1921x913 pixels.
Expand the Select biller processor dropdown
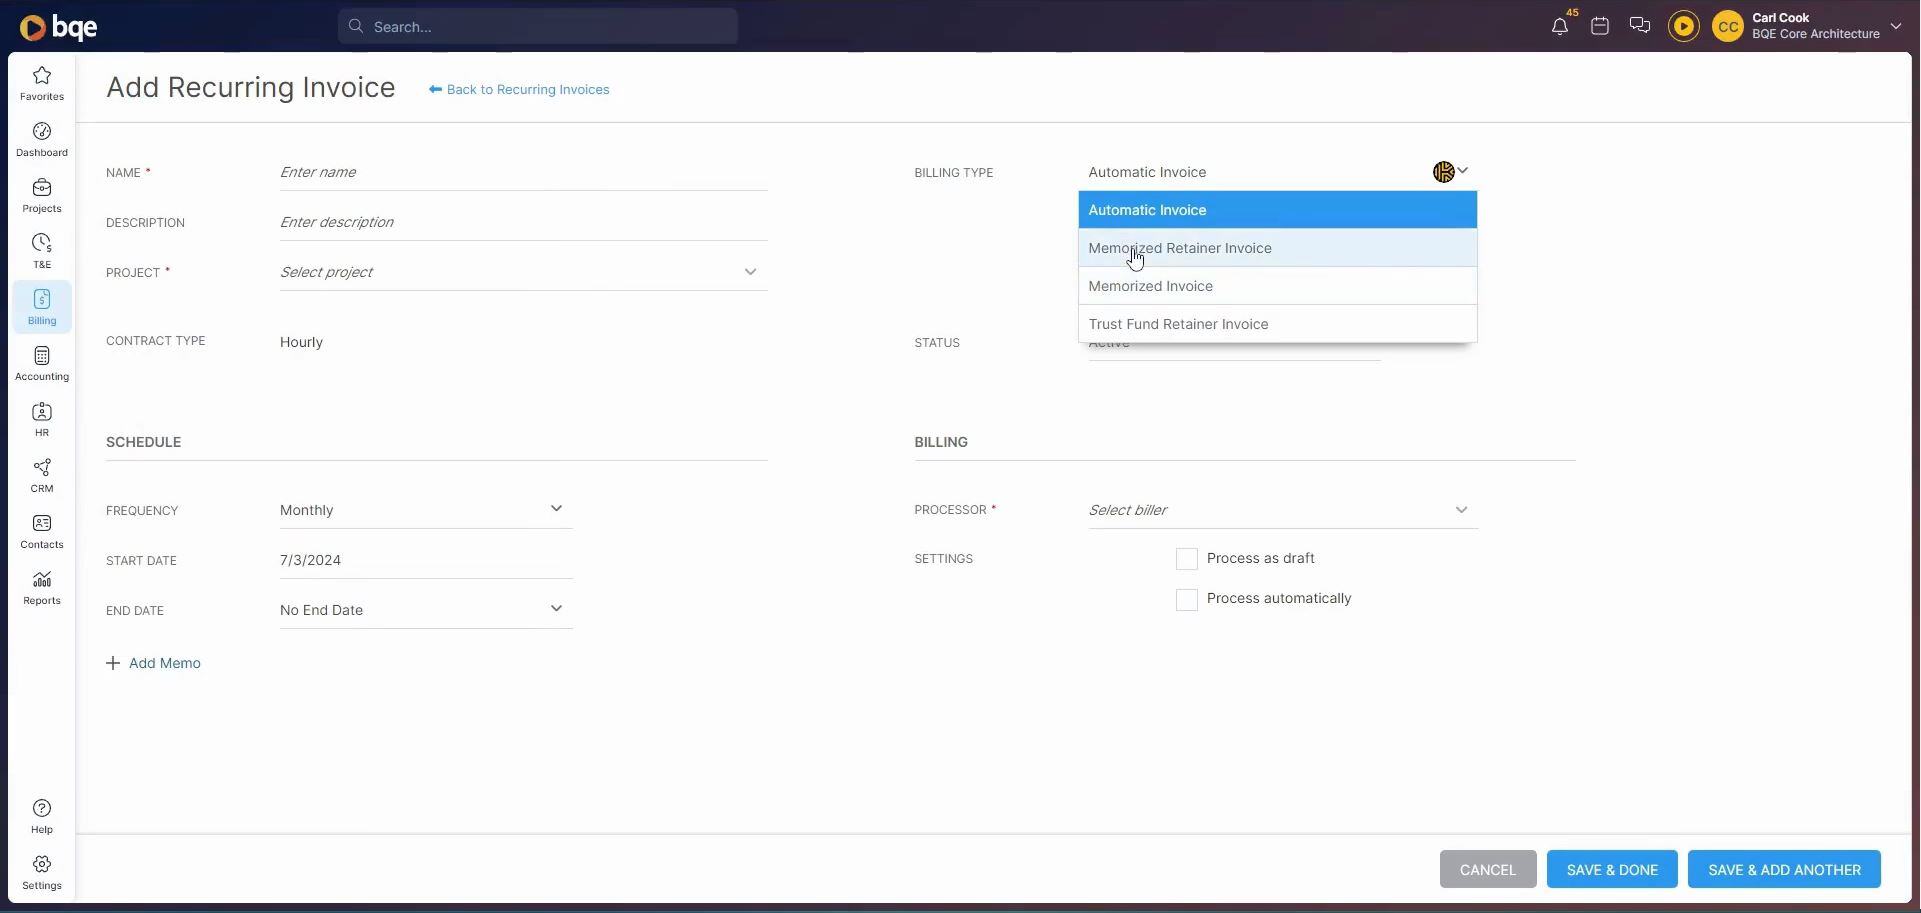[1283, 510]
